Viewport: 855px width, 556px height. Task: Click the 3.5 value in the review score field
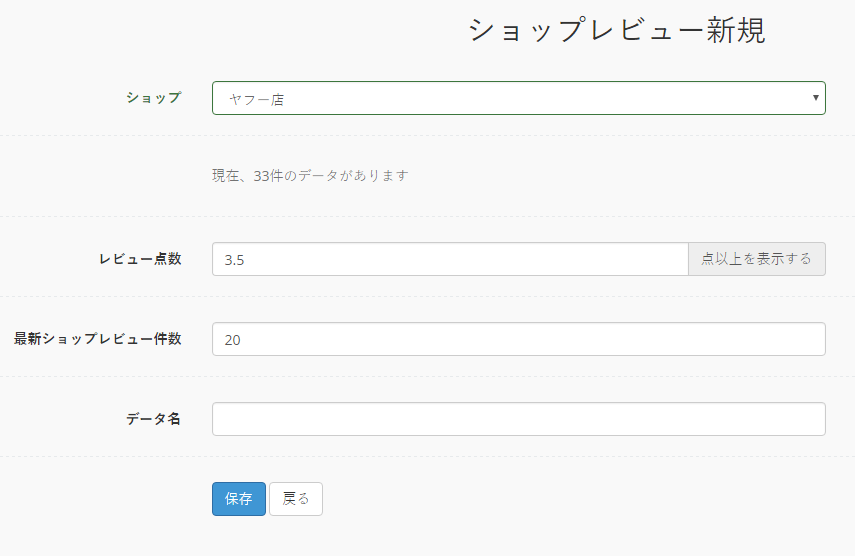coord(234,260)
